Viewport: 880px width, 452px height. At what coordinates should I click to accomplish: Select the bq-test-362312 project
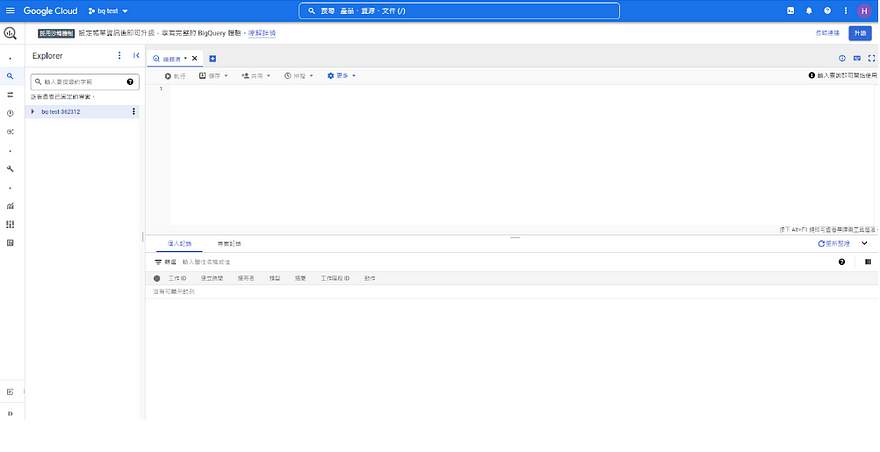click(61, 112)
